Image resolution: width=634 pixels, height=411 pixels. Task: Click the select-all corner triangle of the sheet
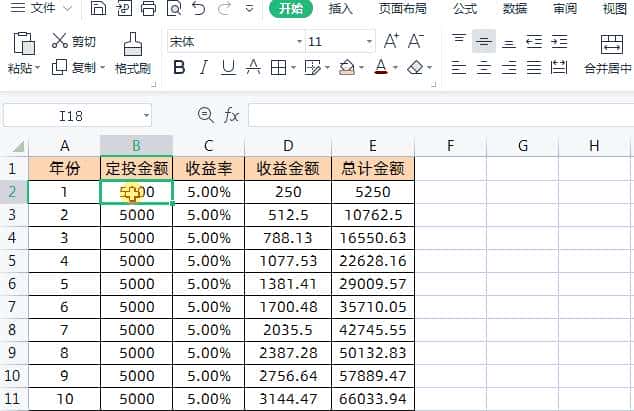point(17,146)
